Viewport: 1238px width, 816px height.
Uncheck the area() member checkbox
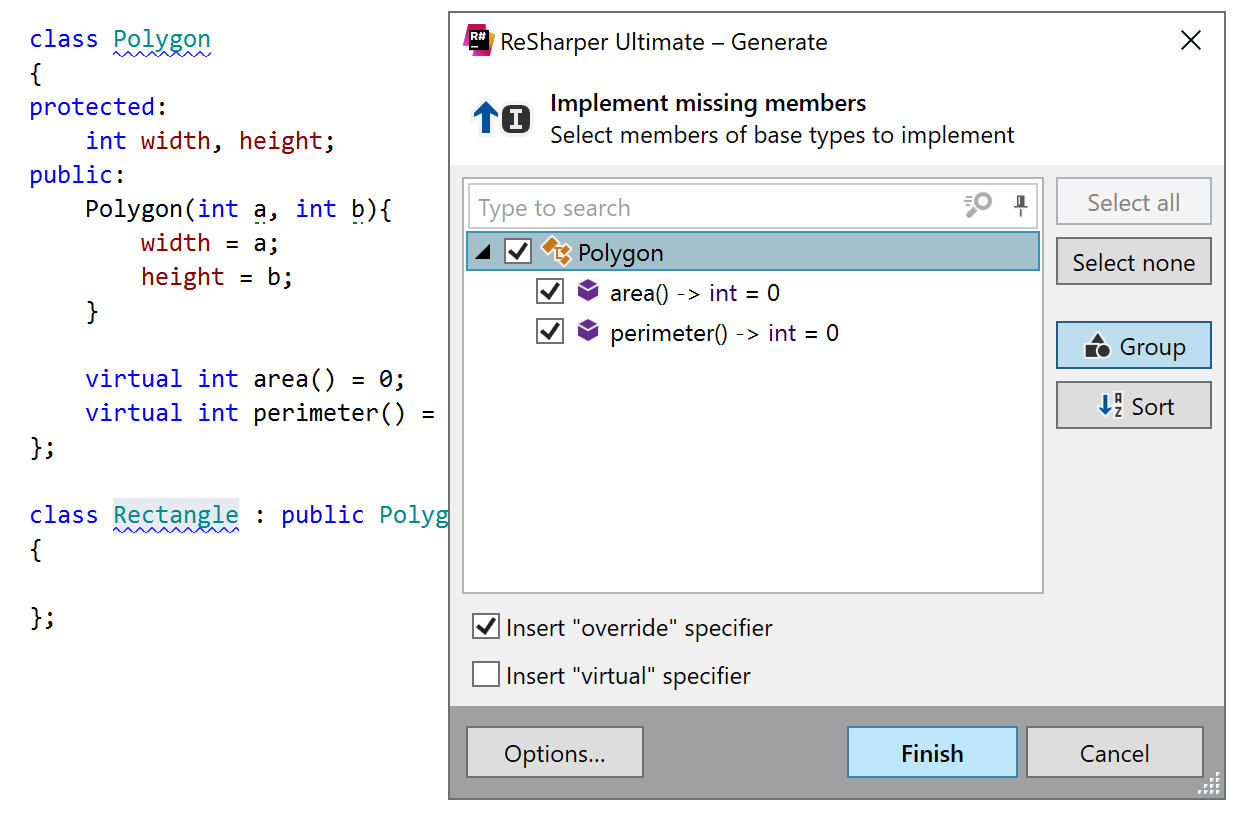point(549,291)
